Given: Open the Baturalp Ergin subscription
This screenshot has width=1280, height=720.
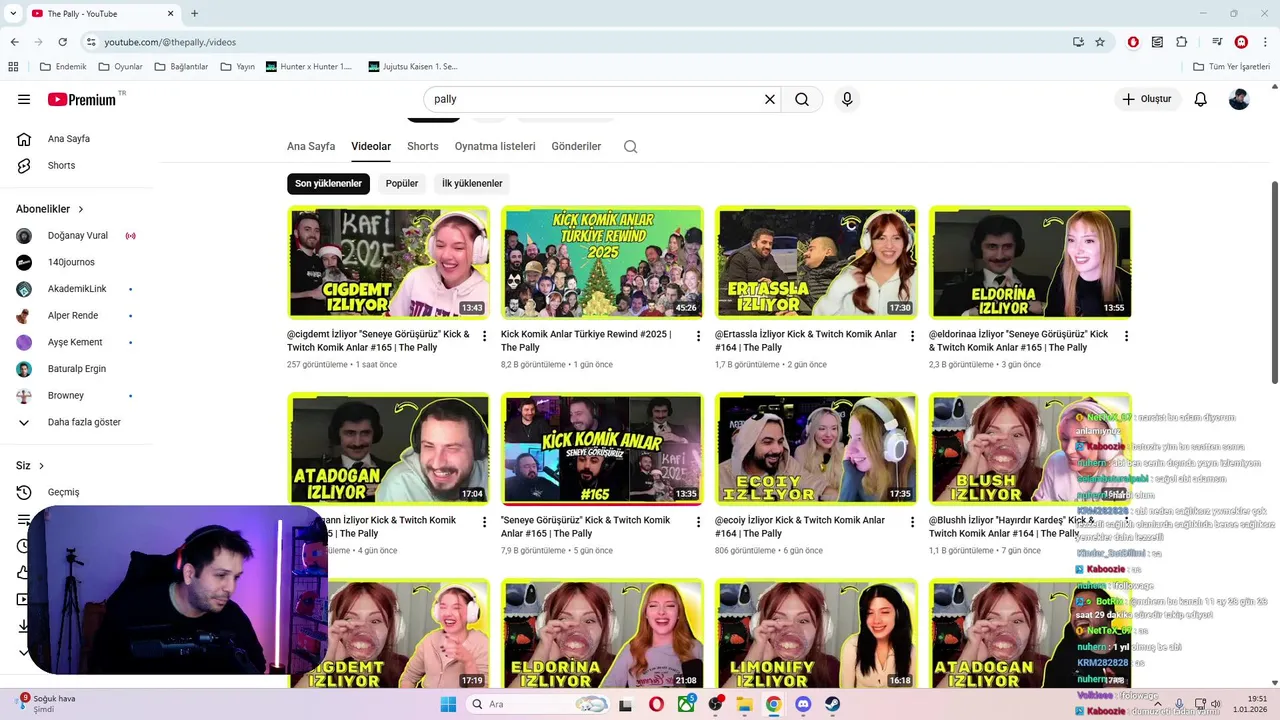Looking at the screenshot, I should pyautogui.click(x=77, y=369).
